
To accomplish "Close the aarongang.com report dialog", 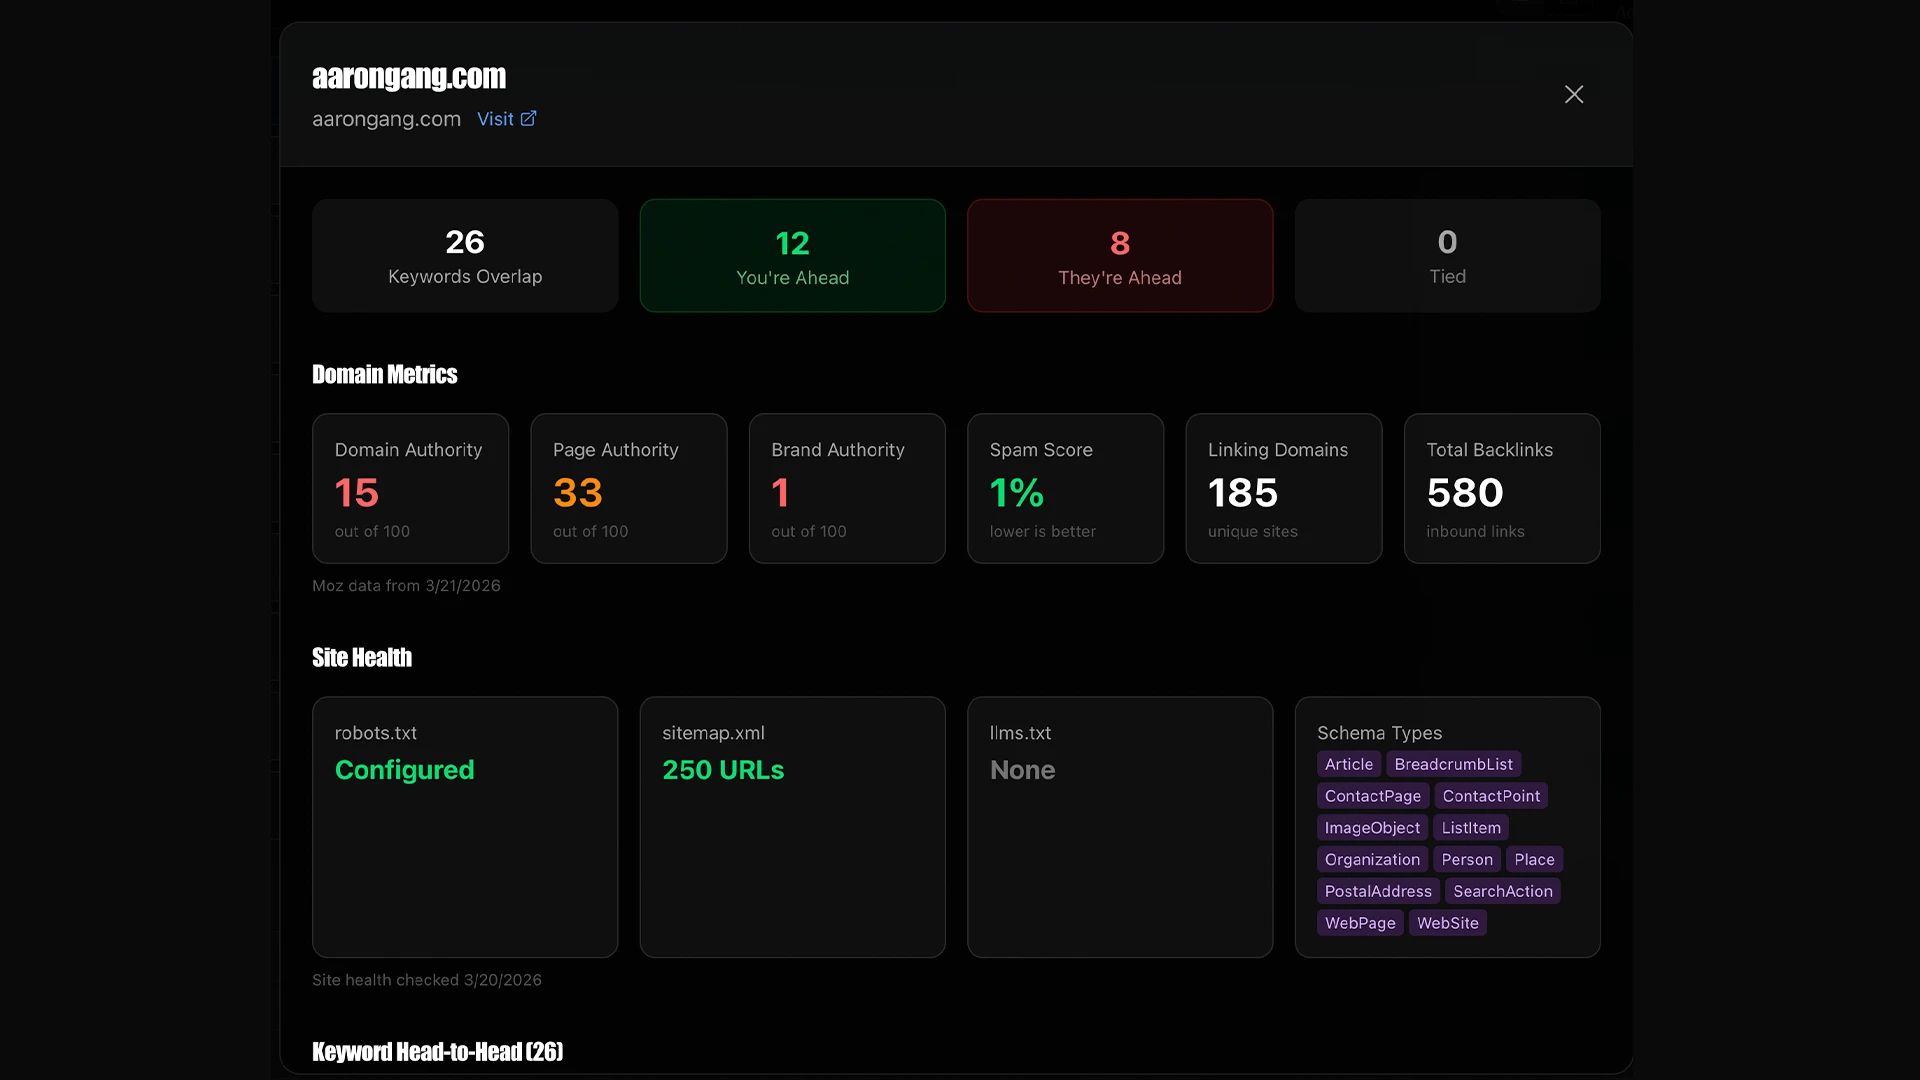I will pos(1573,94).
